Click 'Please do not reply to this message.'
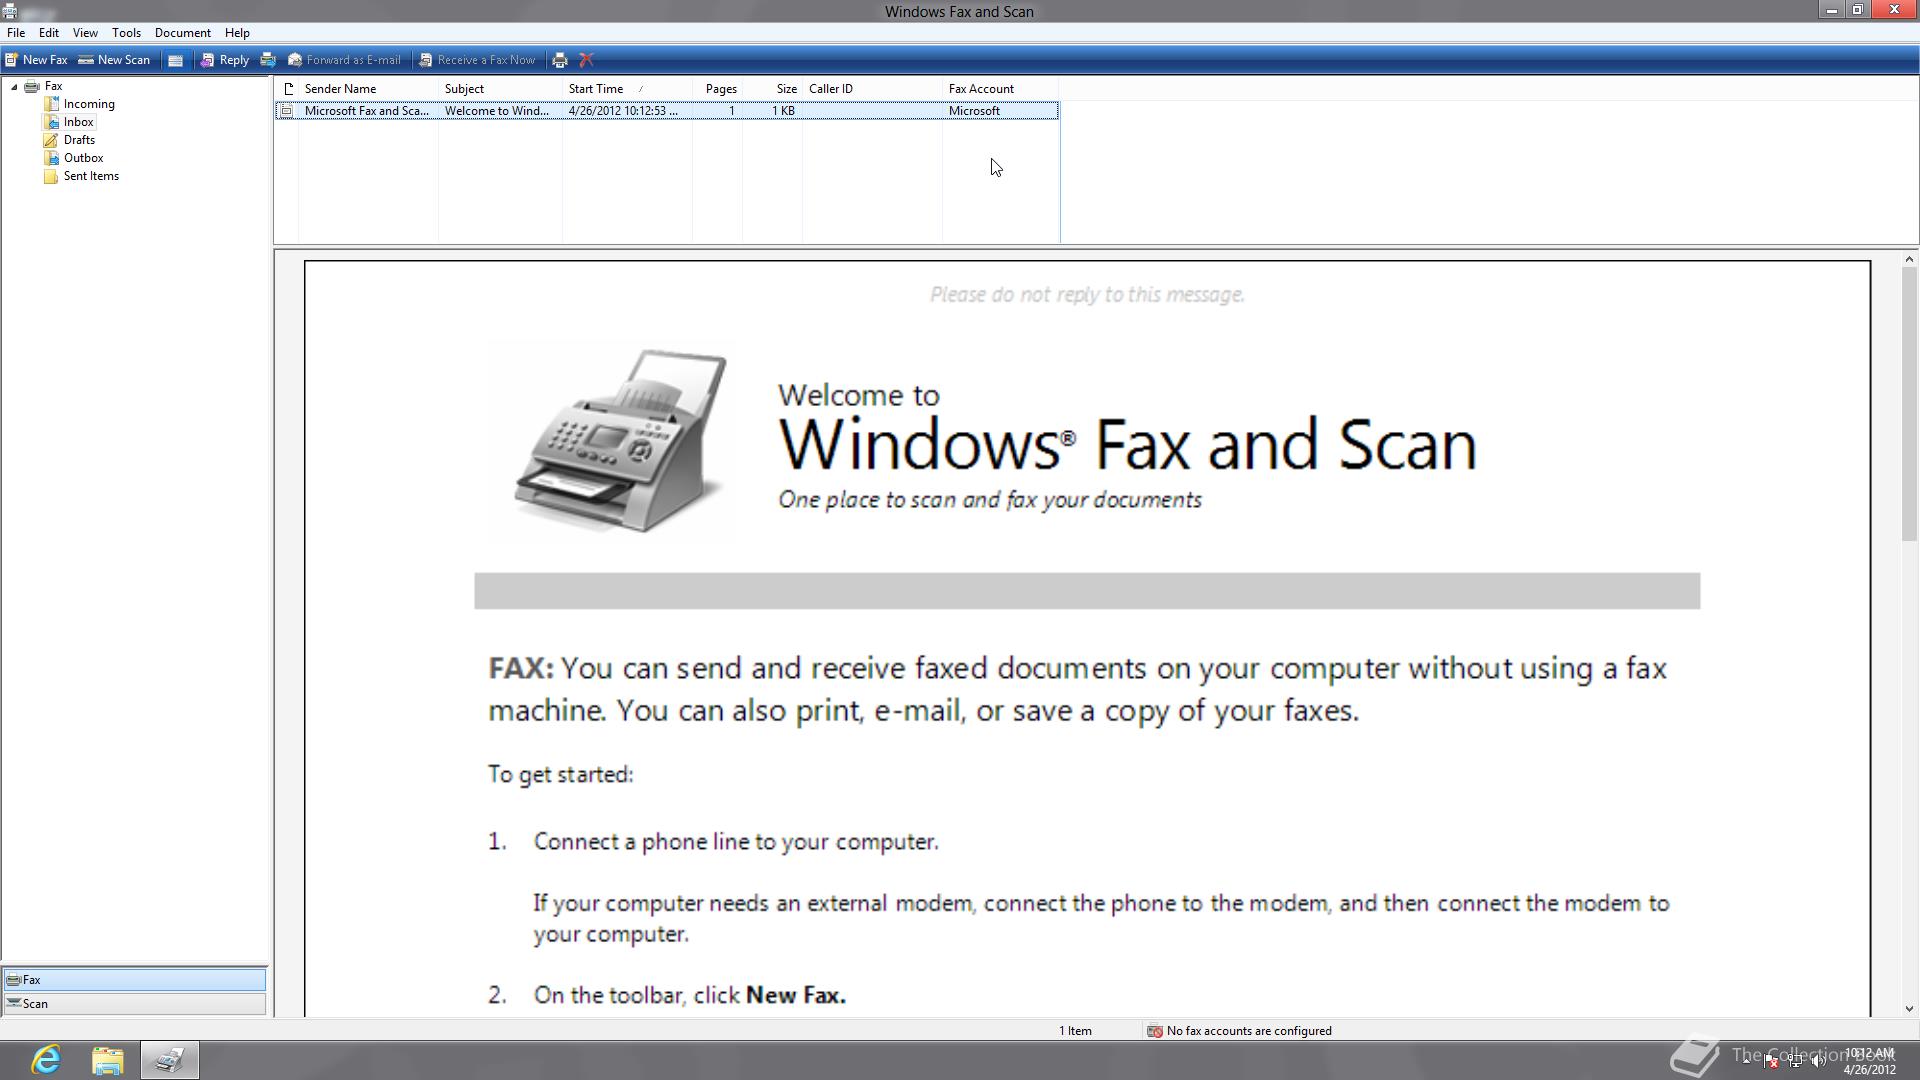Viewport: 1920px width, 1080px height. point(1087,295)
